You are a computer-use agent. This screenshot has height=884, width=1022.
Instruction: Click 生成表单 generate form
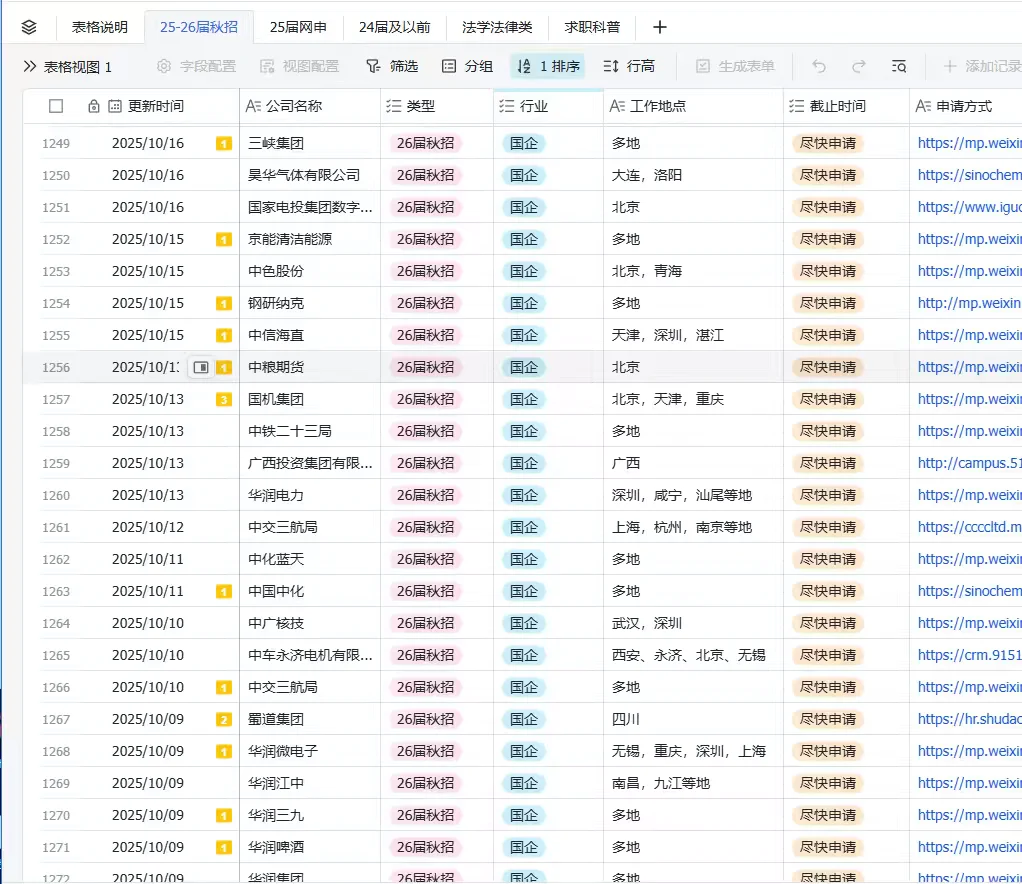(735, 66)
